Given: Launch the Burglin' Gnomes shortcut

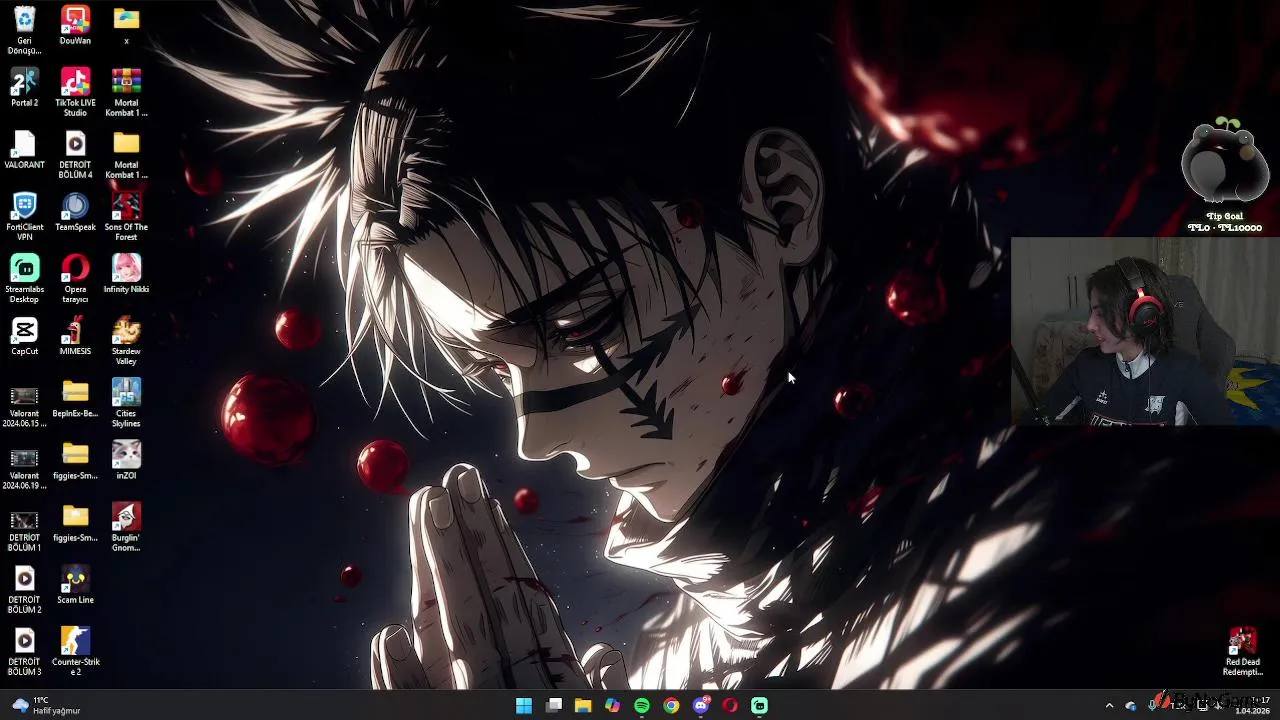Looking at the screenshot, I should tap(126, 527).
